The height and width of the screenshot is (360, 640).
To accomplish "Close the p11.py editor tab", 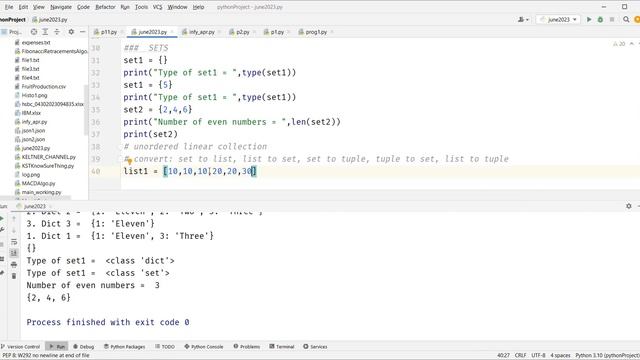I will (x=122, y=32).
